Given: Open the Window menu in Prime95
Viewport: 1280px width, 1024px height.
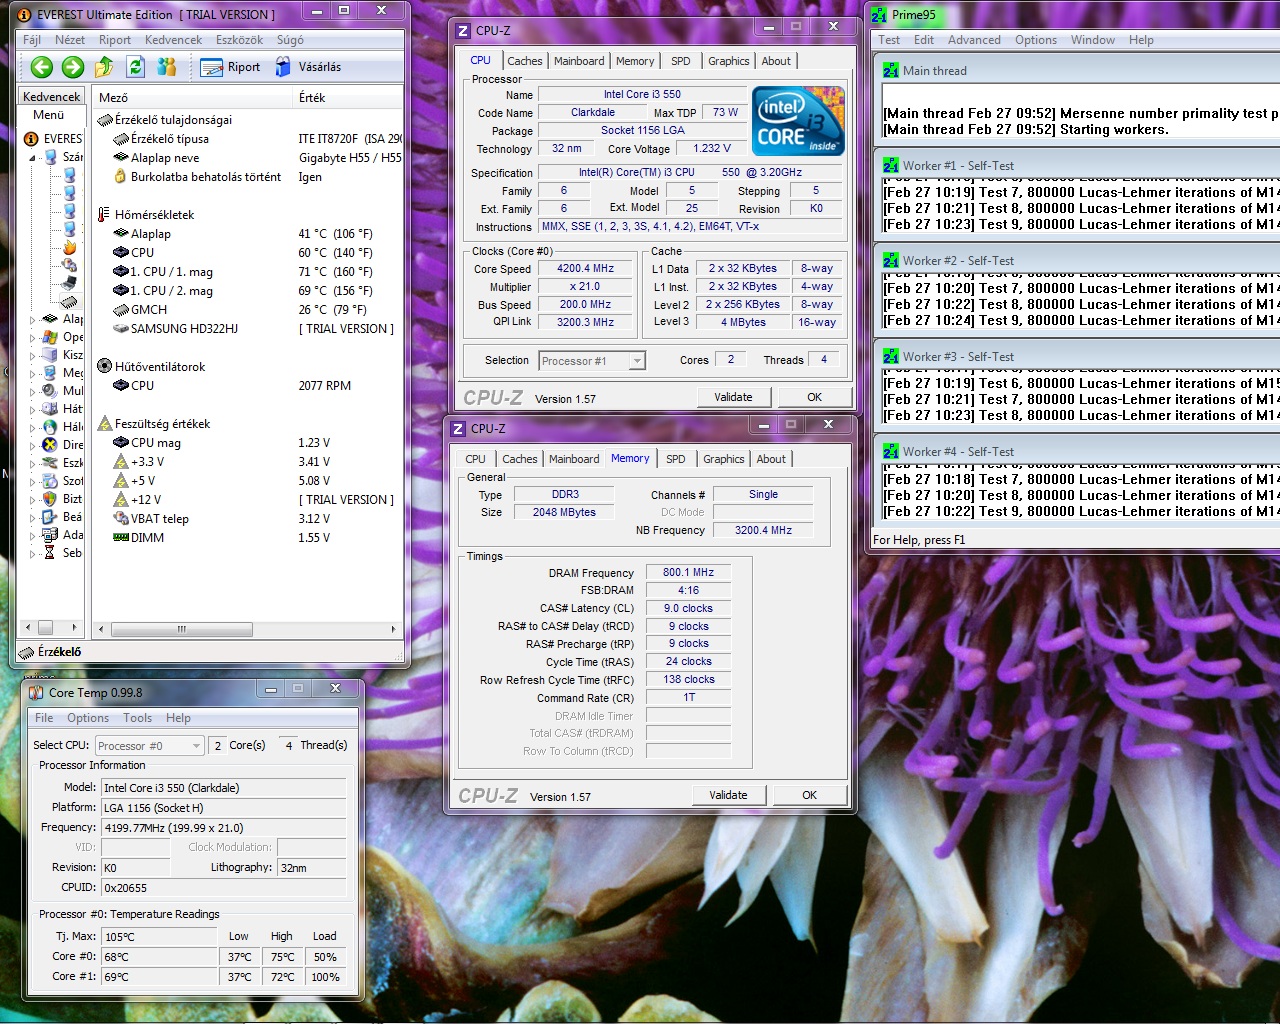Looking at the screenshot, I should point(1093,40).
